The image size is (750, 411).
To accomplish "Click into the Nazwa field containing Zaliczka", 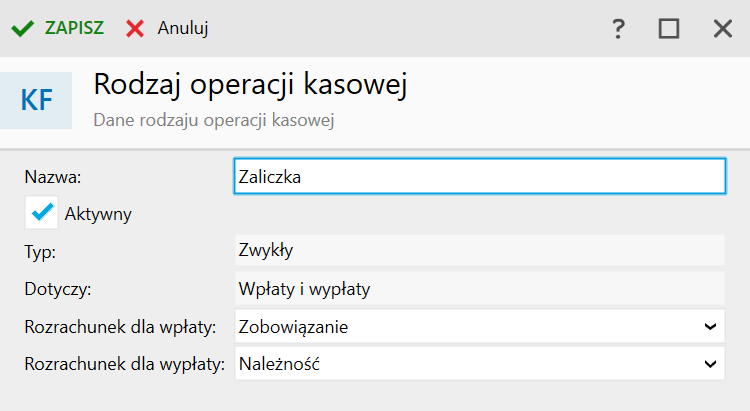I will [x=480, y=177].
